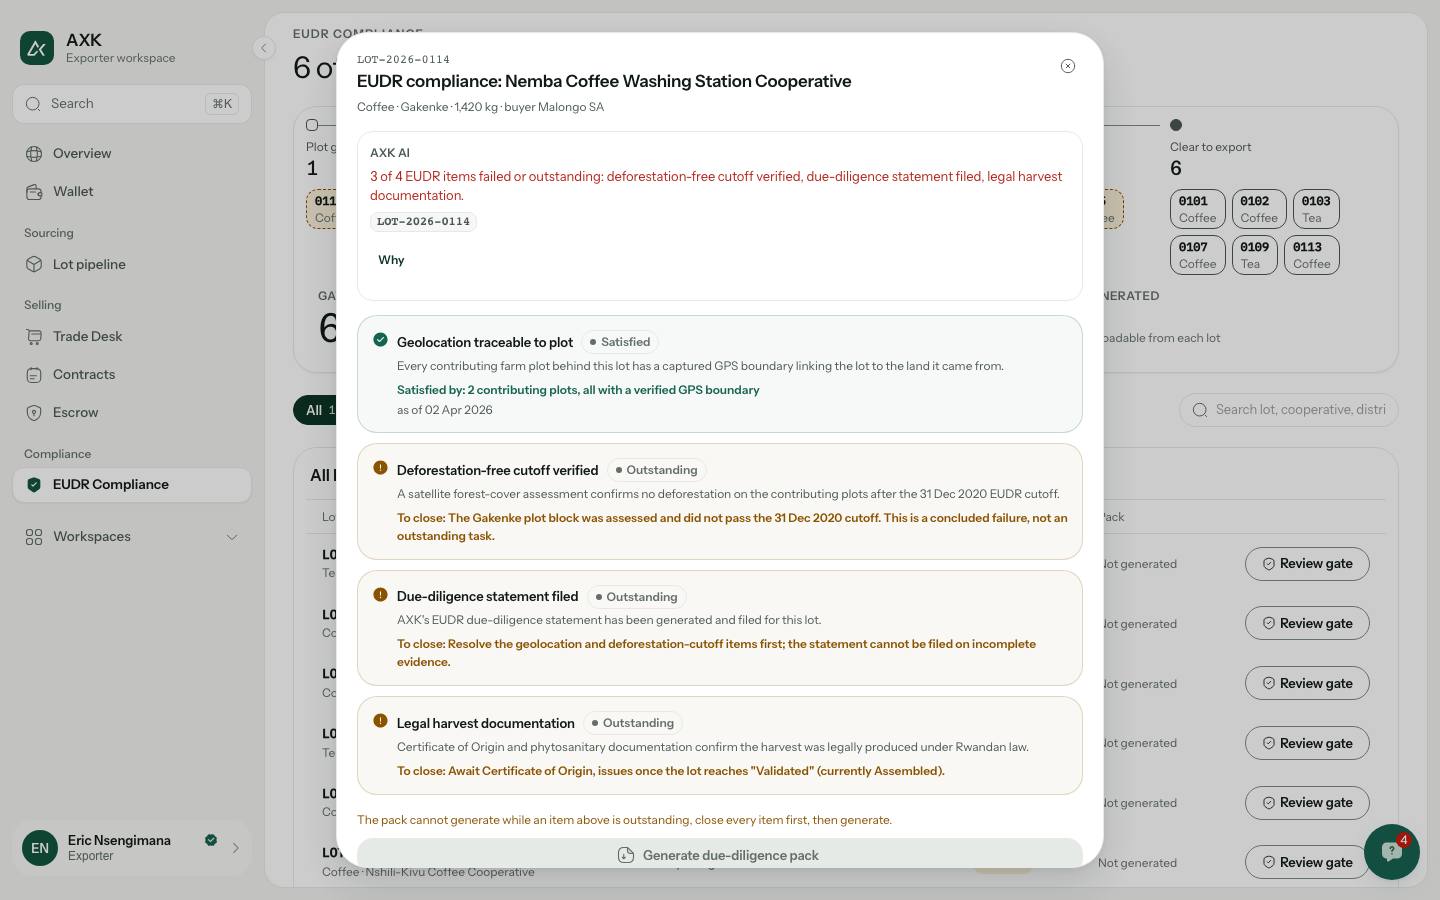Open lot chip 0102 Coffee
This screenshot has width=1440, height=900.
[1259, 209]
